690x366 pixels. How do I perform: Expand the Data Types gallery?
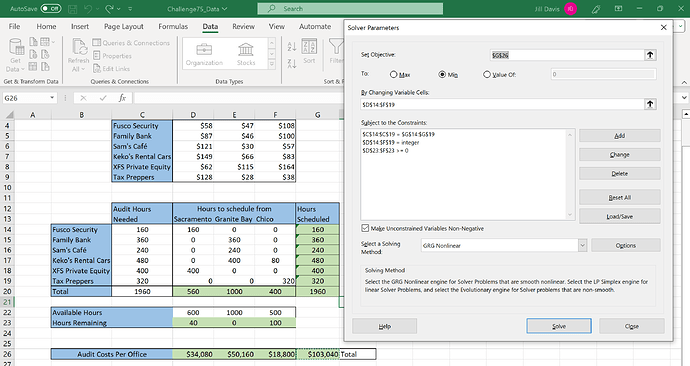pyautogui.click(x=272, y=65)
